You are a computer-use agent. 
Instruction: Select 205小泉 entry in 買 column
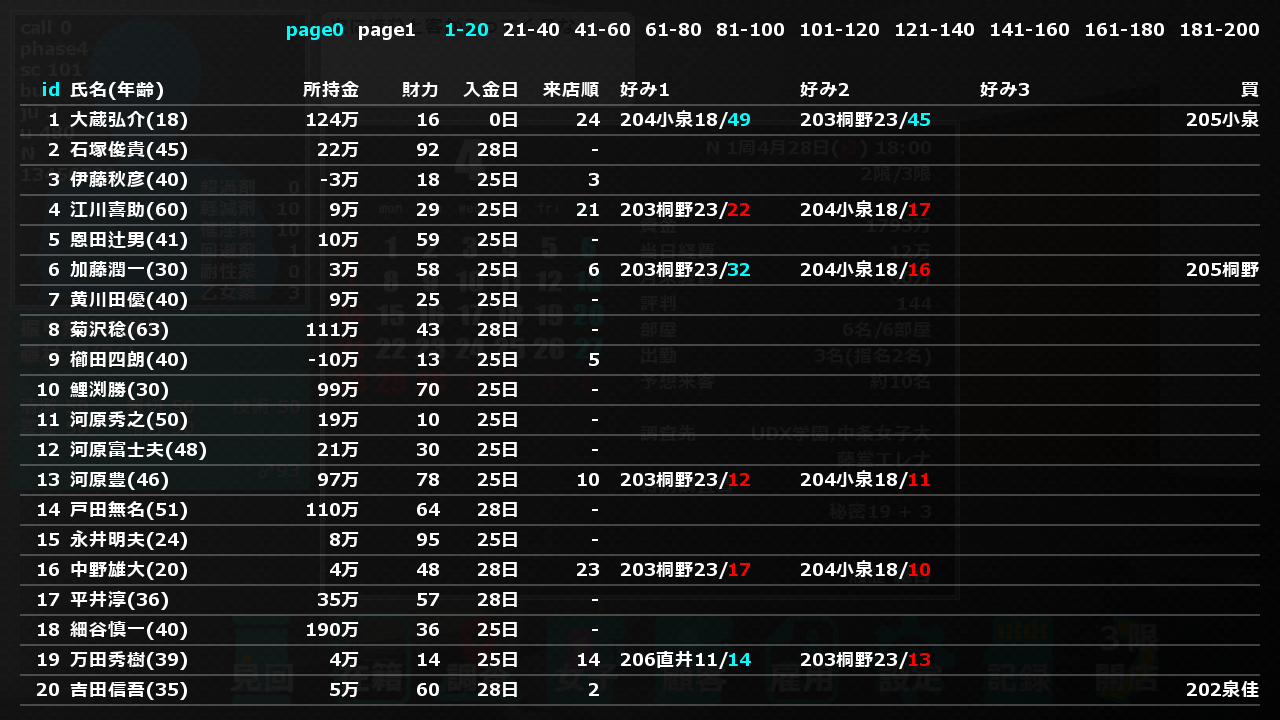[x=1222, y=120]
